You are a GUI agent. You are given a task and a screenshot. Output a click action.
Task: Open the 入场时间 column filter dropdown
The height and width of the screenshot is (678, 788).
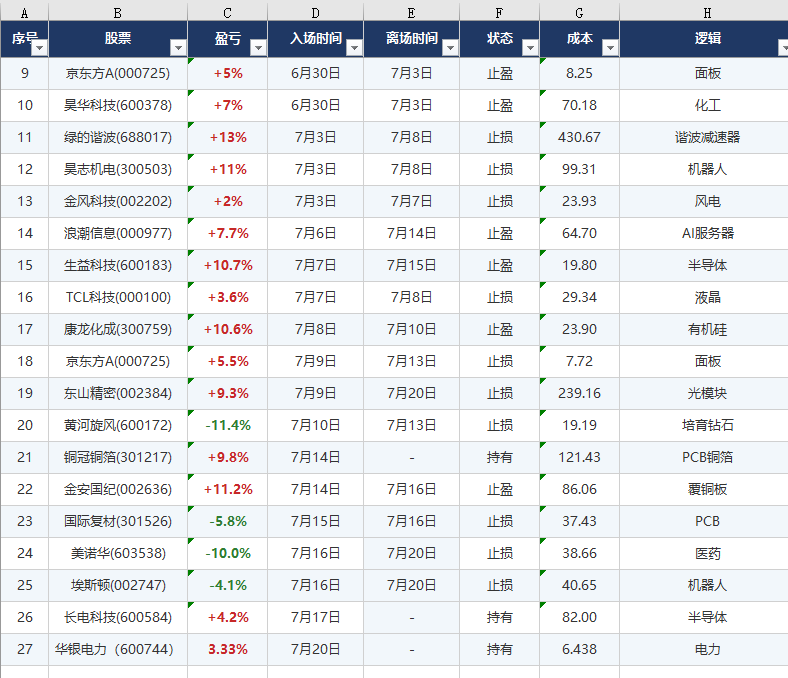354,48
